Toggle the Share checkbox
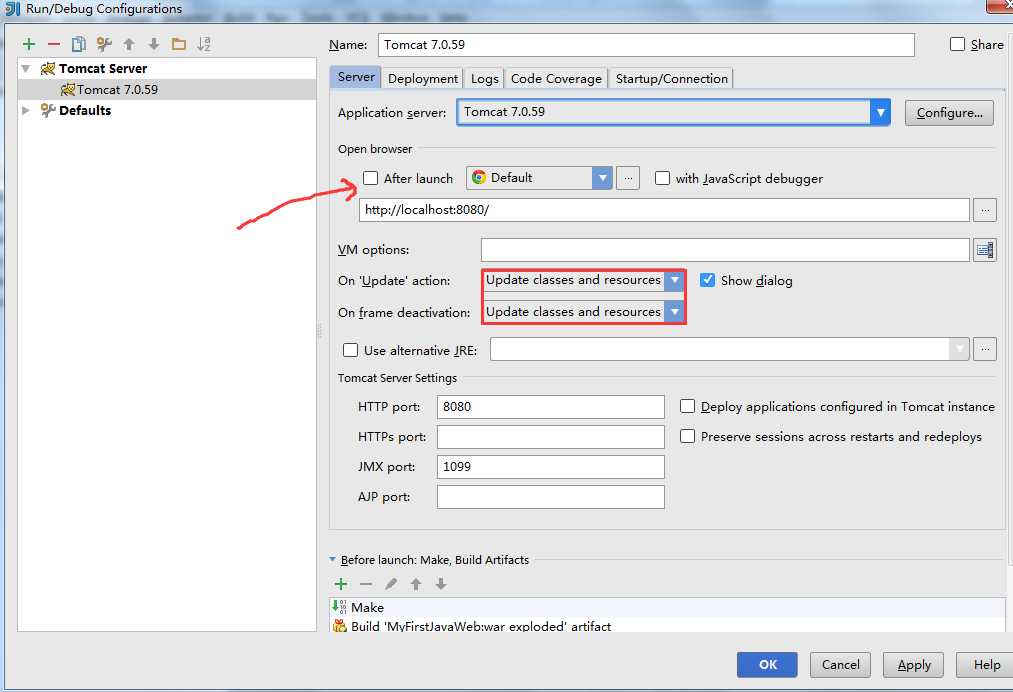This screenshot has width=1013, height=692. 957,44
